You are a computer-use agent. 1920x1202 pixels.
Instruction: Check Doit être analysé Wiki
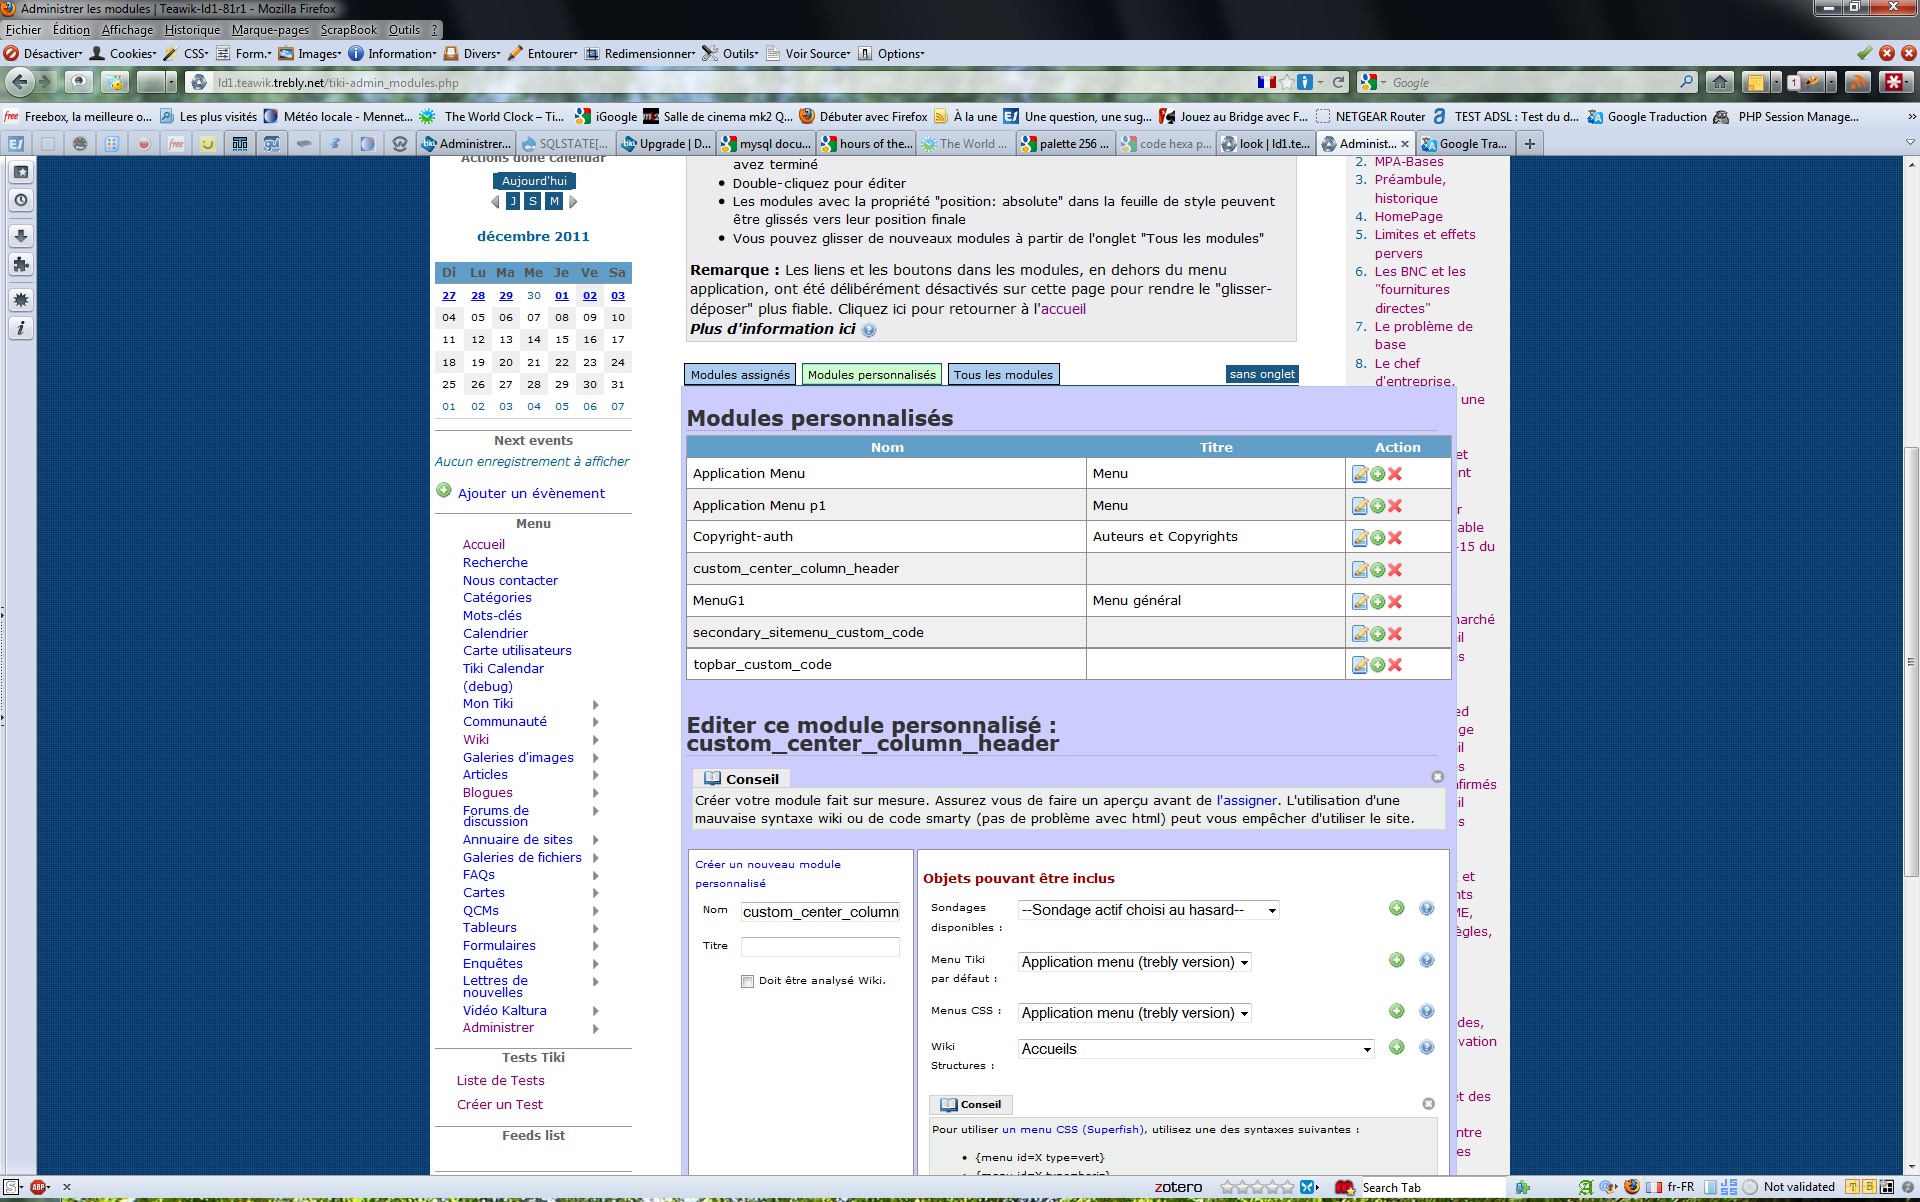pyautogui.click(x=747, y=981)
